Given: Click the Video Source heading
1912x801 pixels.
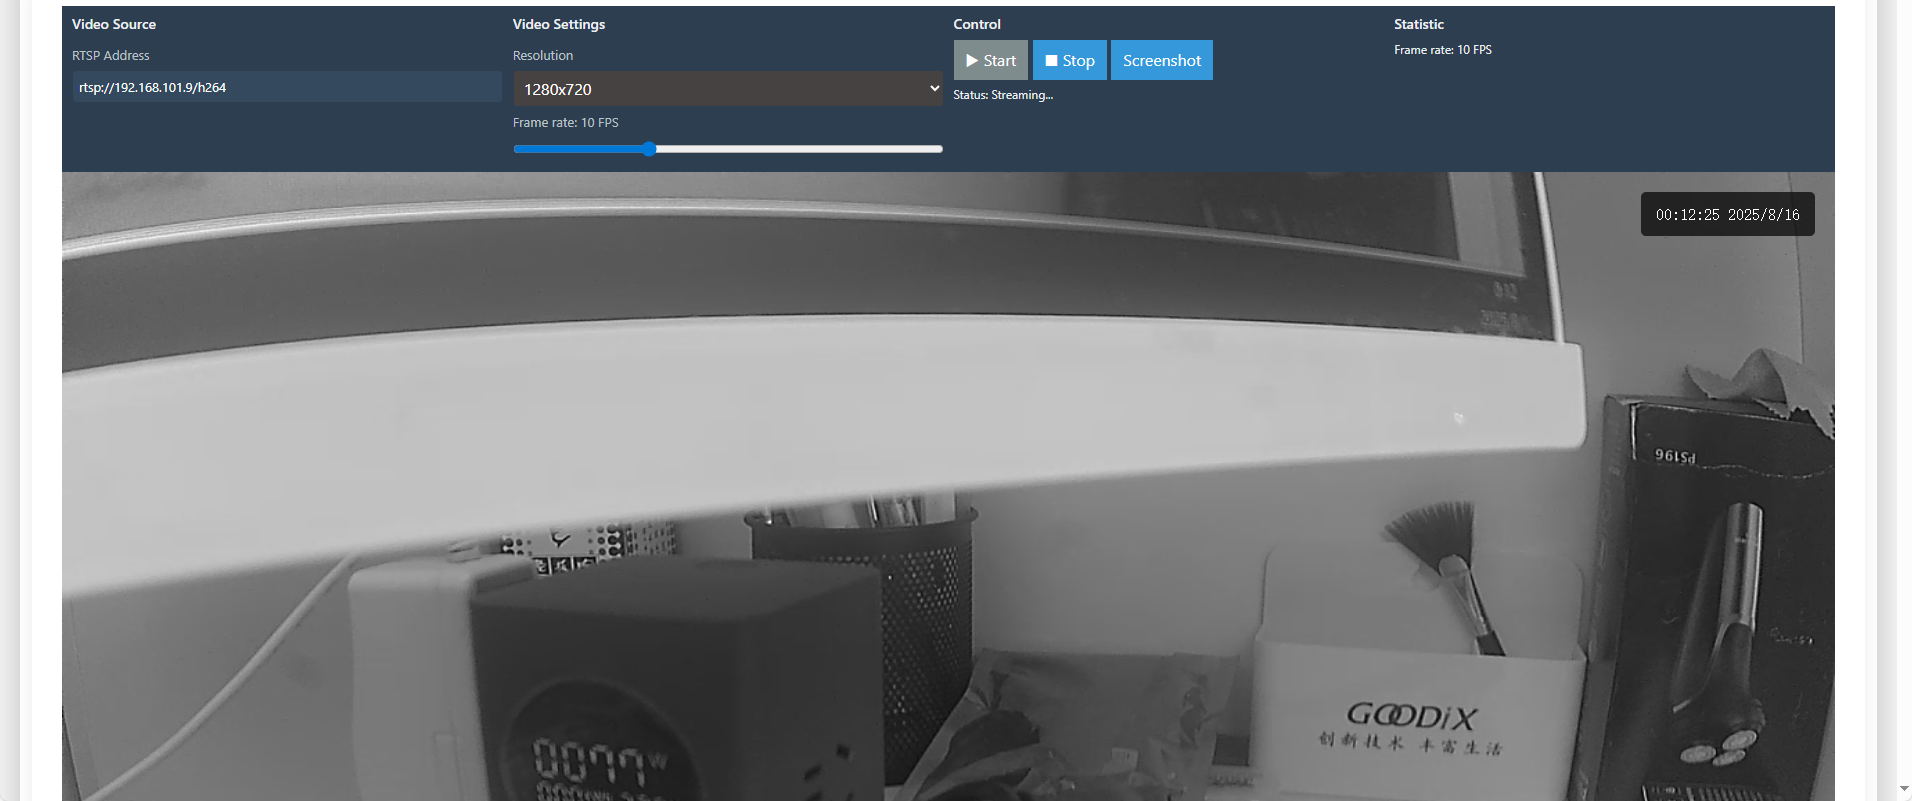Looking at the screenshot, I should 114,24.
